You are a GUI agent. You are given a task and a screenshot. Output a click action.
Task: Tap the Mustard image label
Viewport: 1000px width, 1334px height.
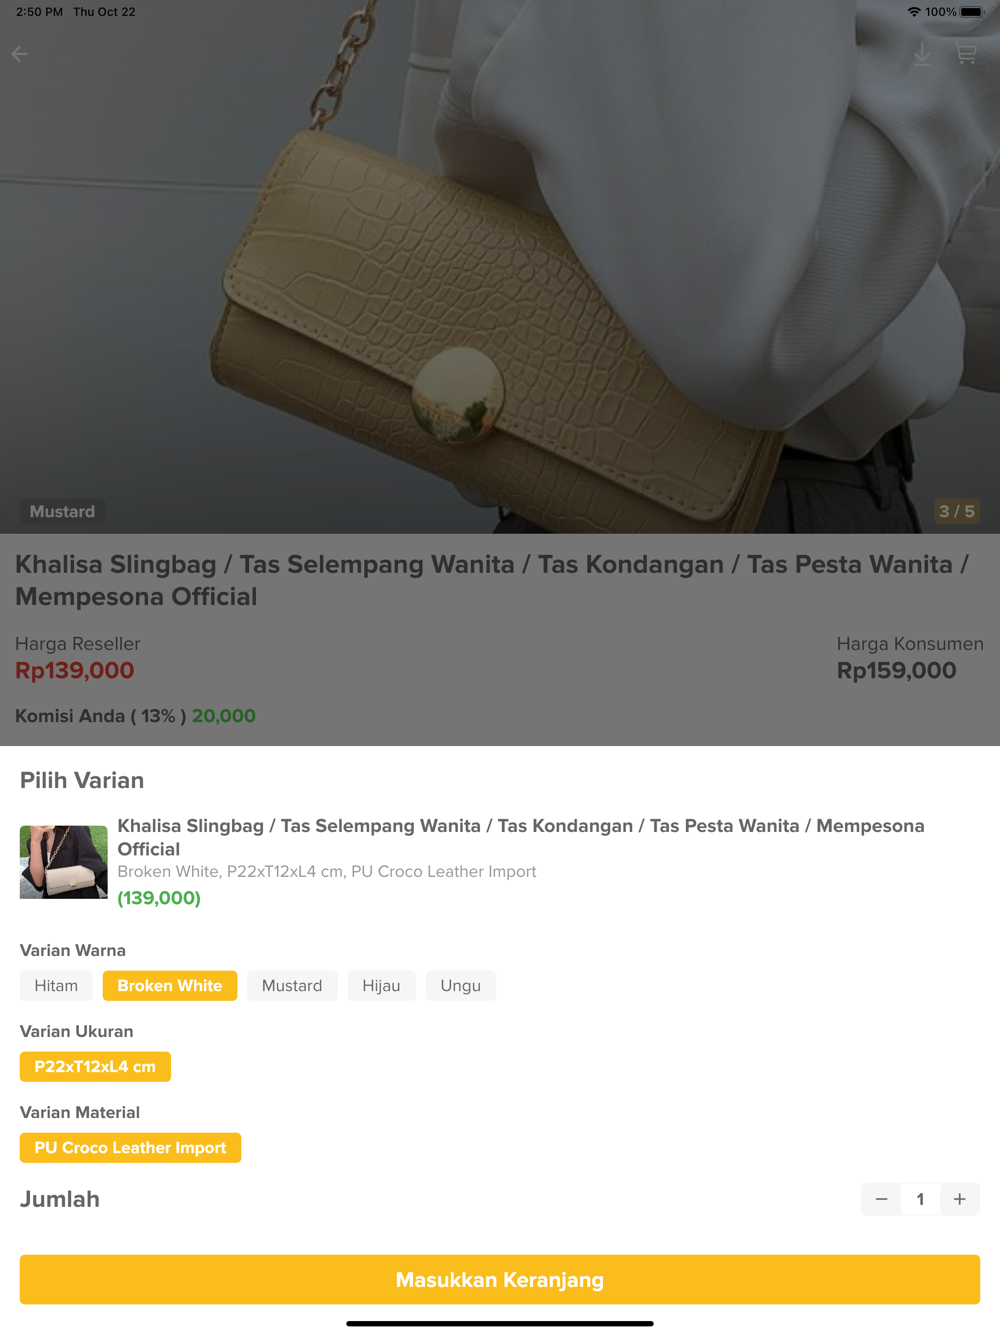pyautogui.click(x=62, y=512)
